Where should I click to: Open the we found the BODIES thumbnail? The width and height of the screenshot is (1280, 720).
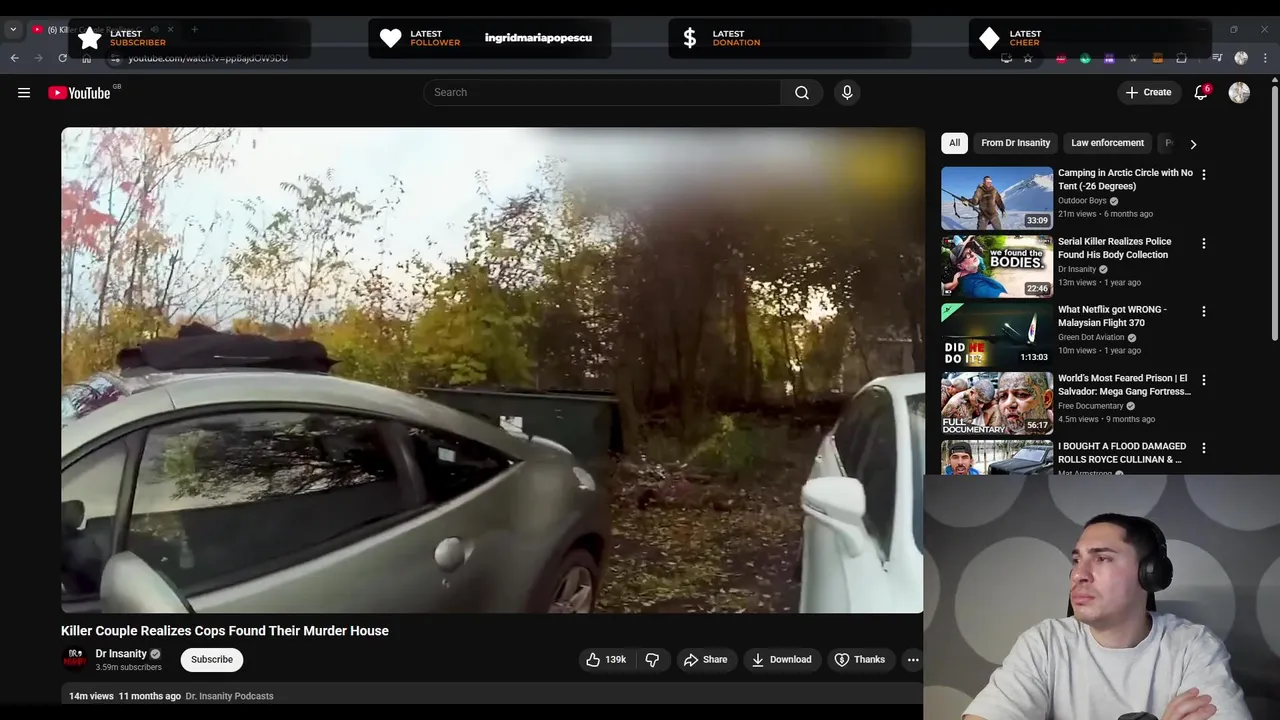(997, 267)
